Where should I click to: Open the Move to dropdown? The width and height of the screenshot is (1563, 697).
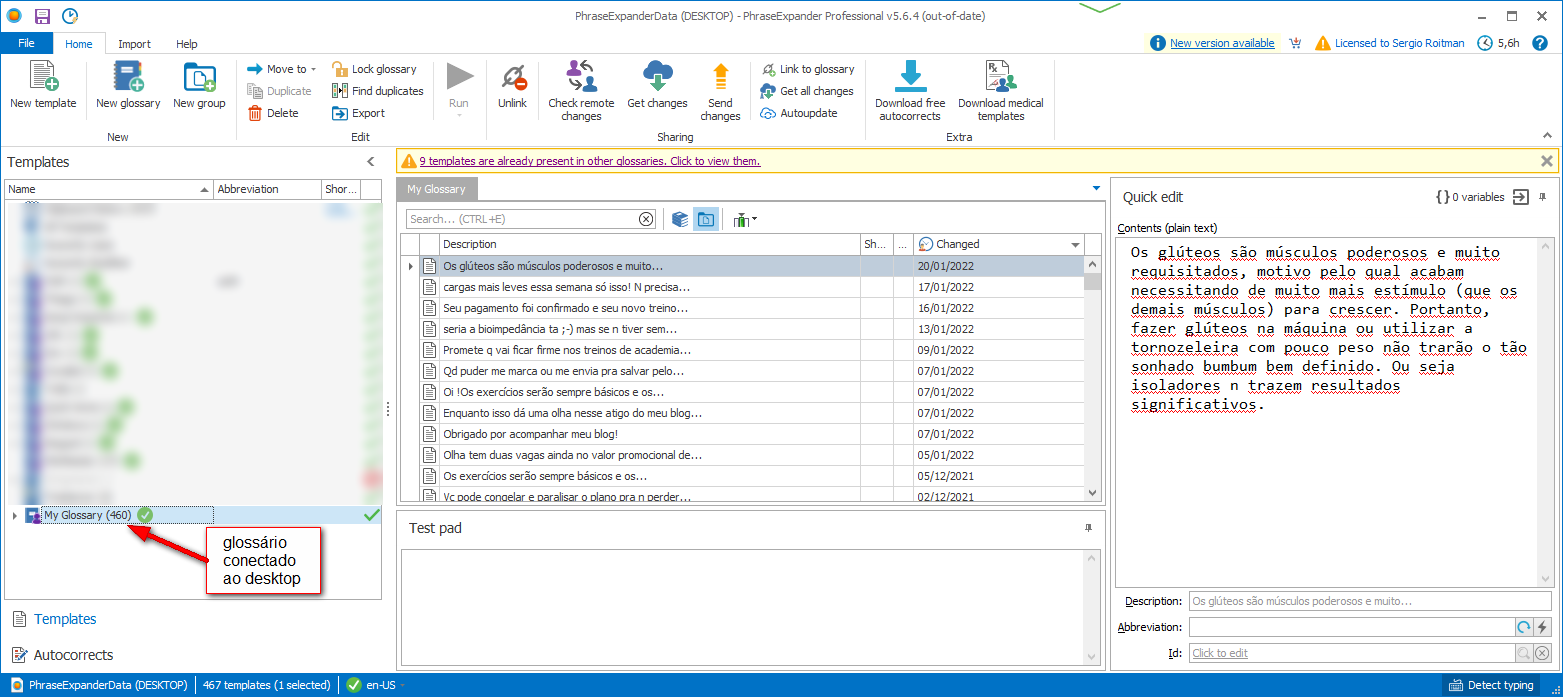click(282, 69)
